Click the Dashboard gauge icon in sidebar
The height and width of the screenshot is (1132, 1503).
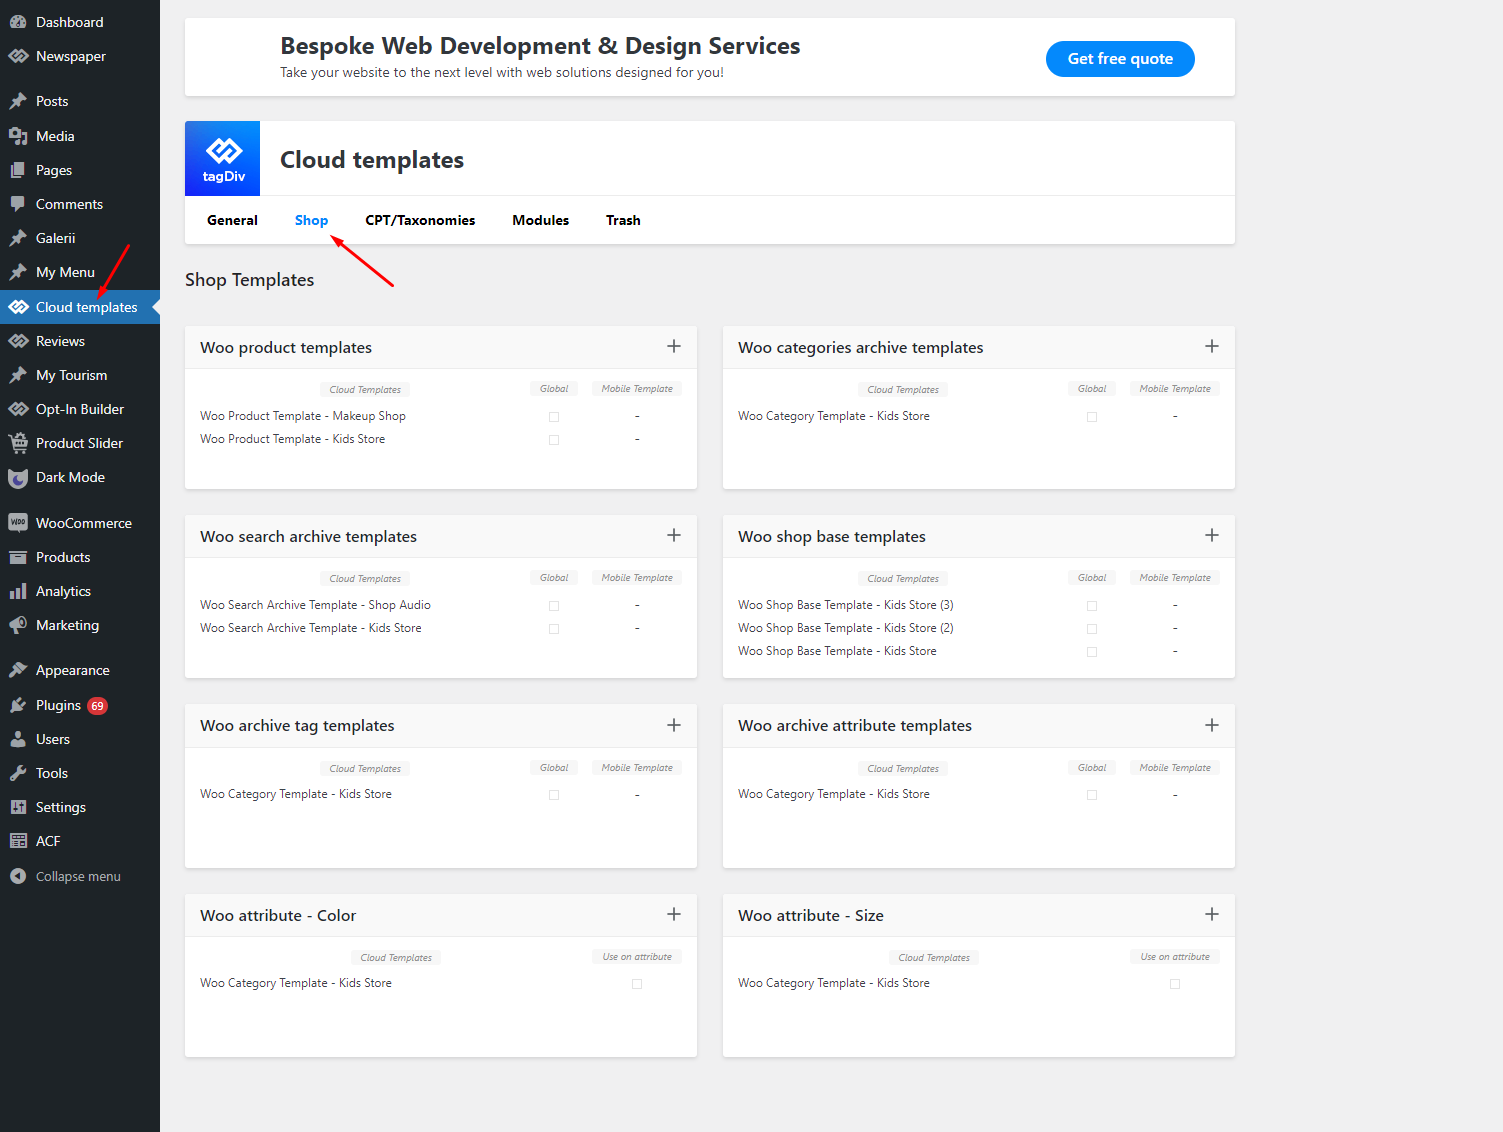[x=18, y=22]
